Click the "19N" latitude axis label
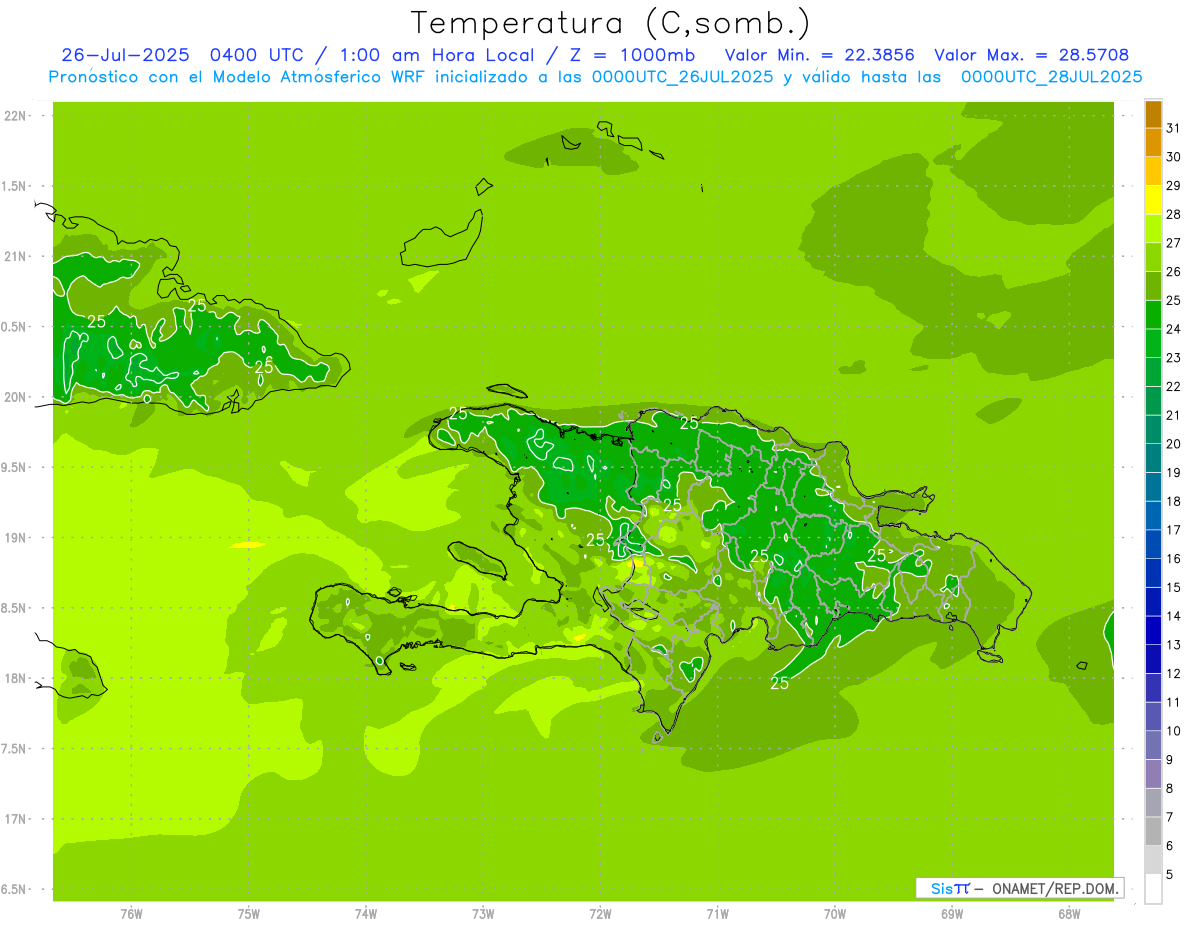Viewport: 1200px width, 927px height. (14, 537)
